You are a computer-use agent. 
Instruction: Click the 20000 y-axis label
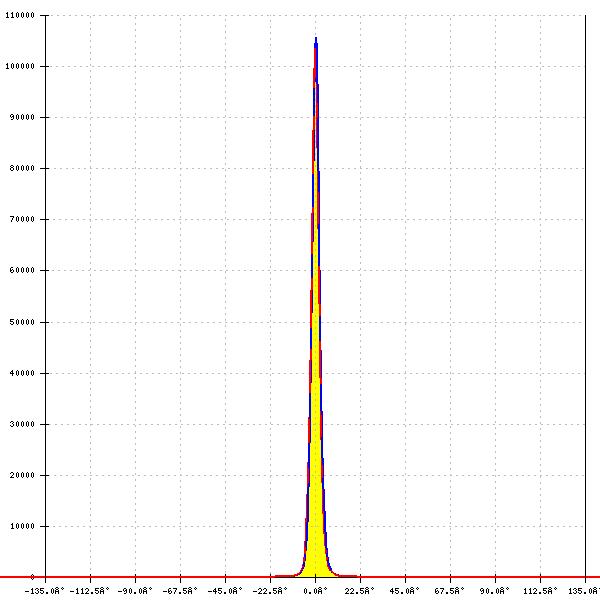point(22,475)
